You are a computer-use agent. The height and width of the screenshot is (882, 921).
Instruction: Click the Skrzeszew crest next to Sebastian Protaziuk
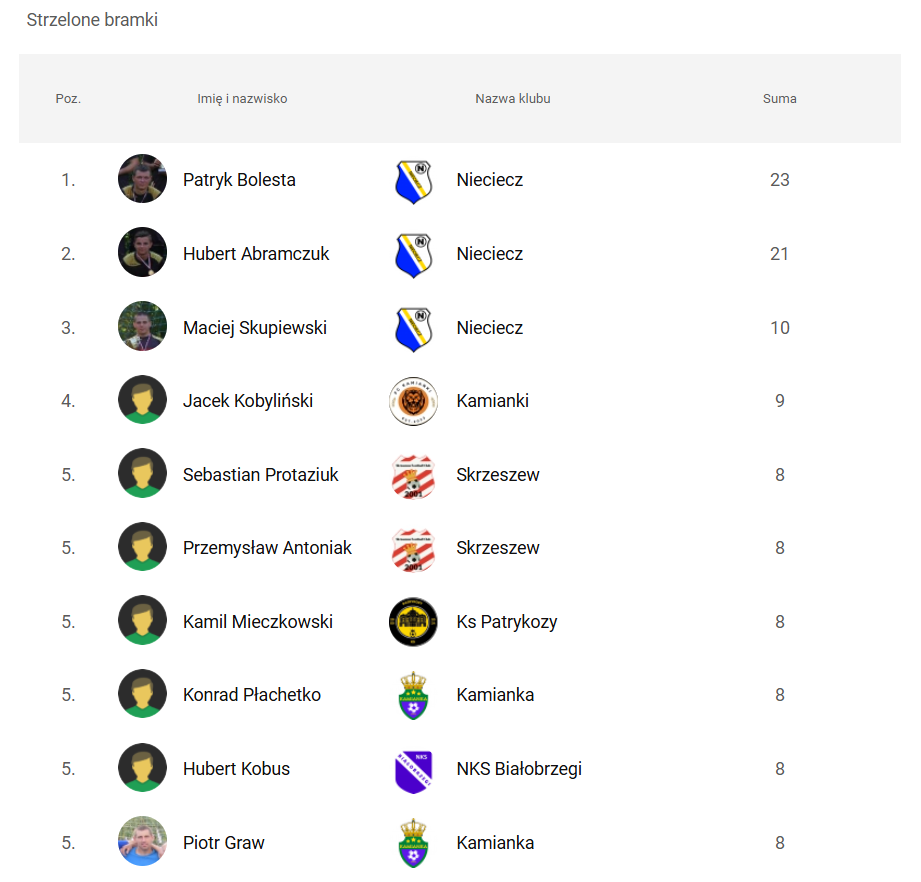coord(414,476)
